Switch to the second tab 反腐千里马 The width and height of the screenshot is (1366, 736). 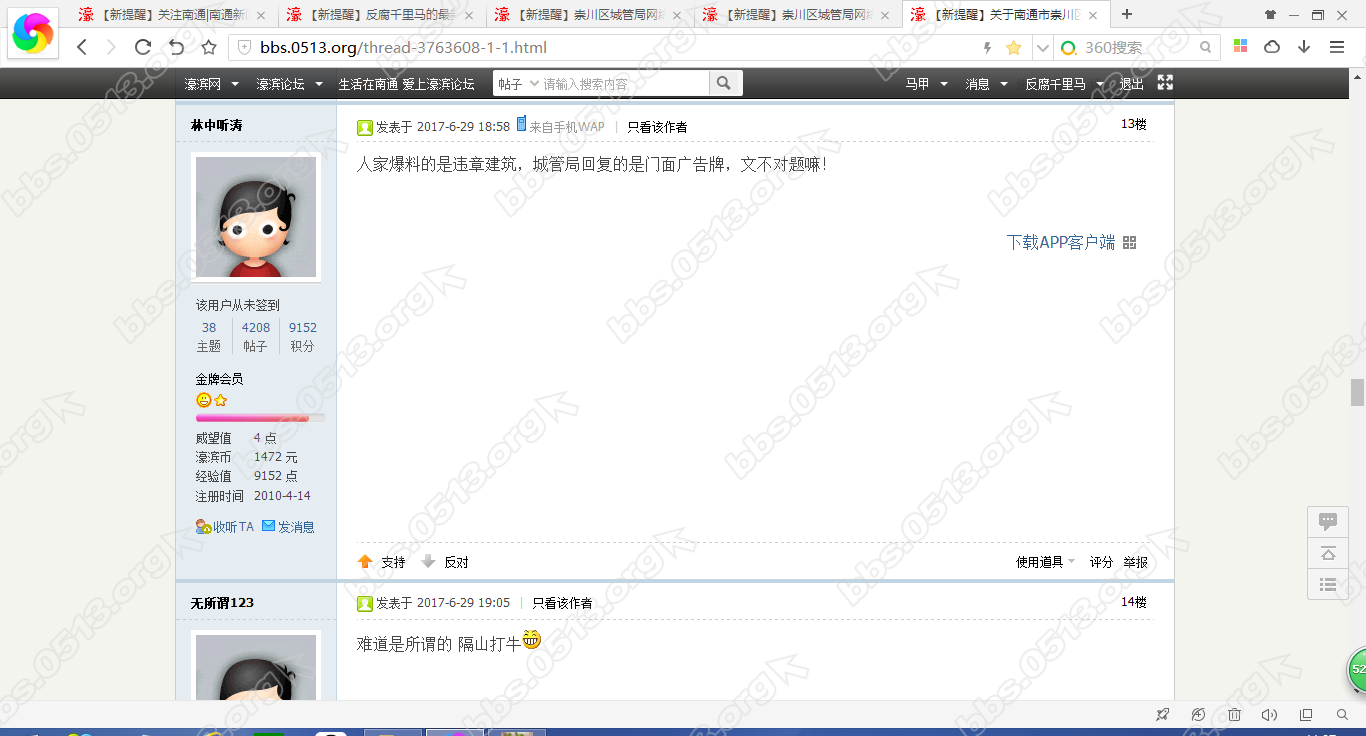pyautogui.click(x=380, y=15)
